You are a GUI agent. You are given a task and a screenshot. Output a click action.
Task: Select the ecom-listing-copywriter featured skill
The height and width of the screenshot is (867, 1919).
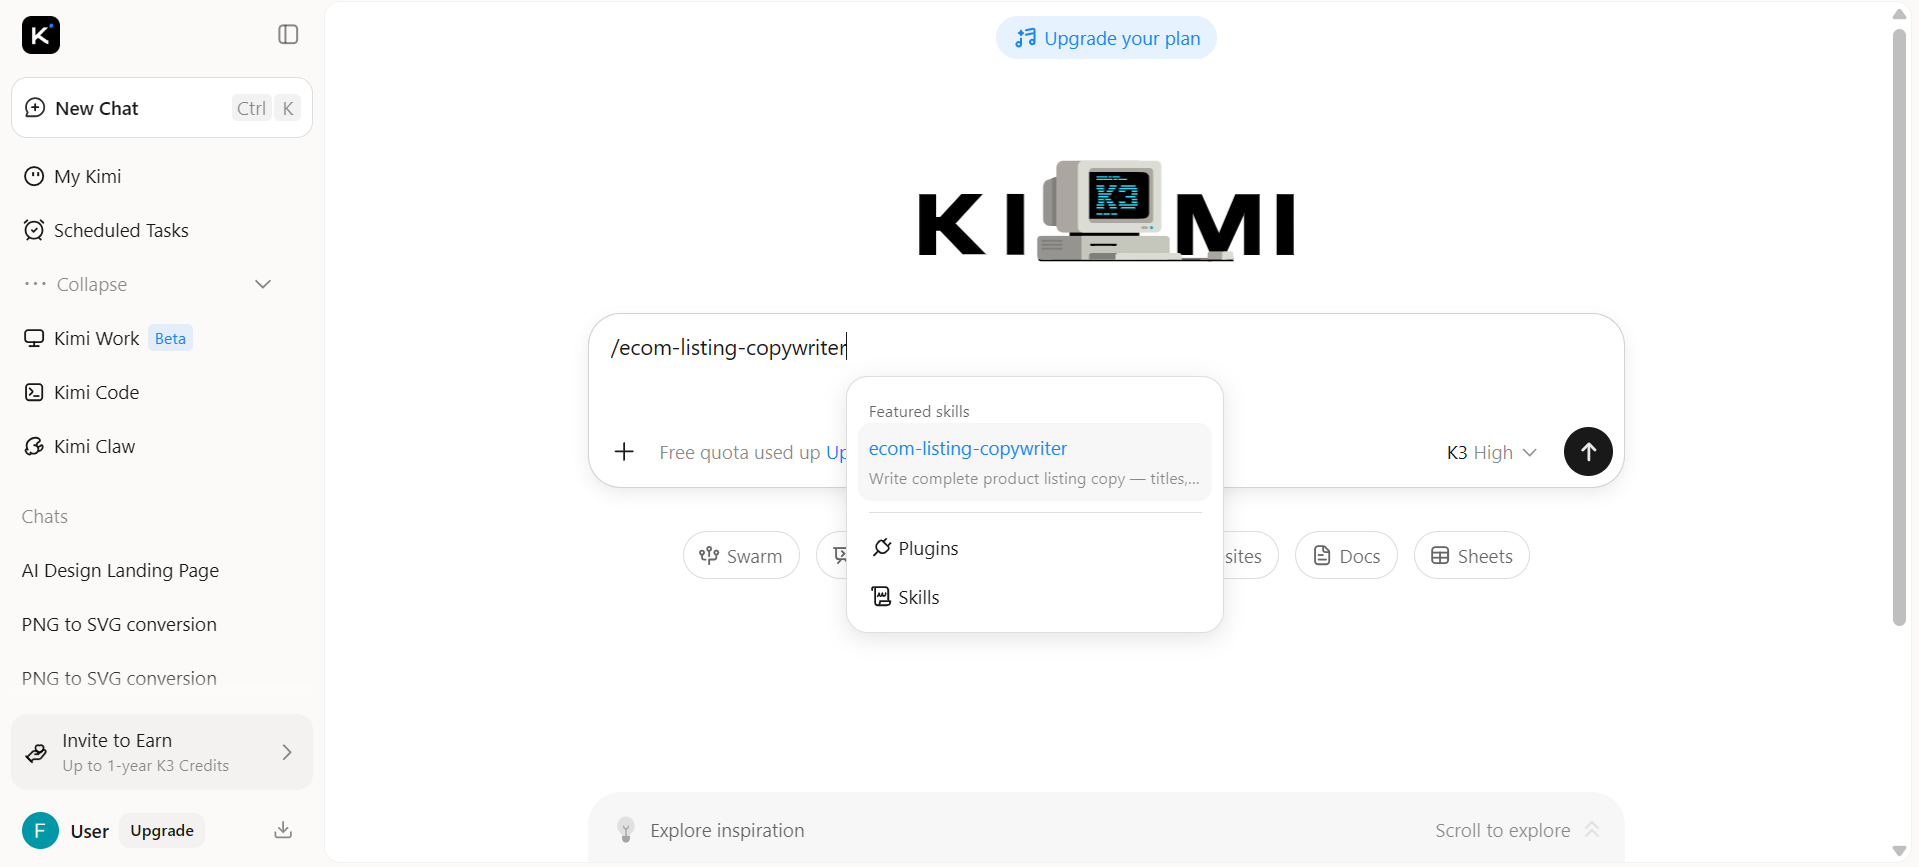click(1034, 462)
